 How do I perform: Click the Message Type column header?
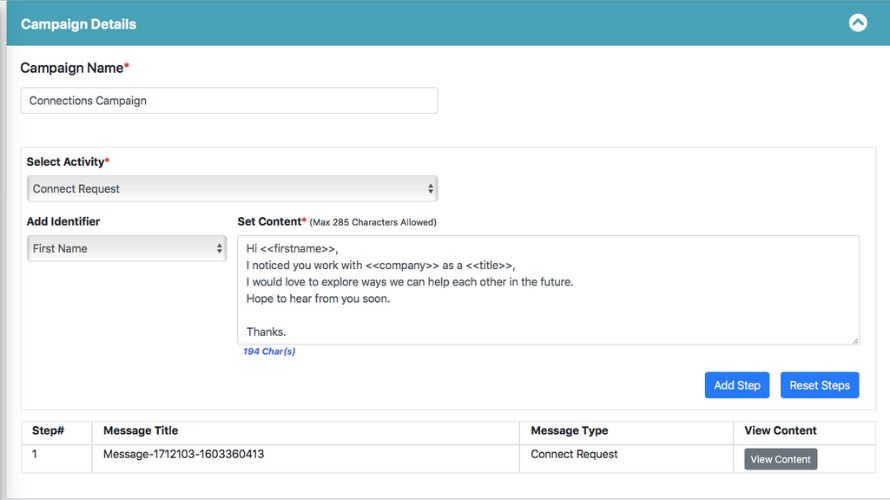[569, 431]
